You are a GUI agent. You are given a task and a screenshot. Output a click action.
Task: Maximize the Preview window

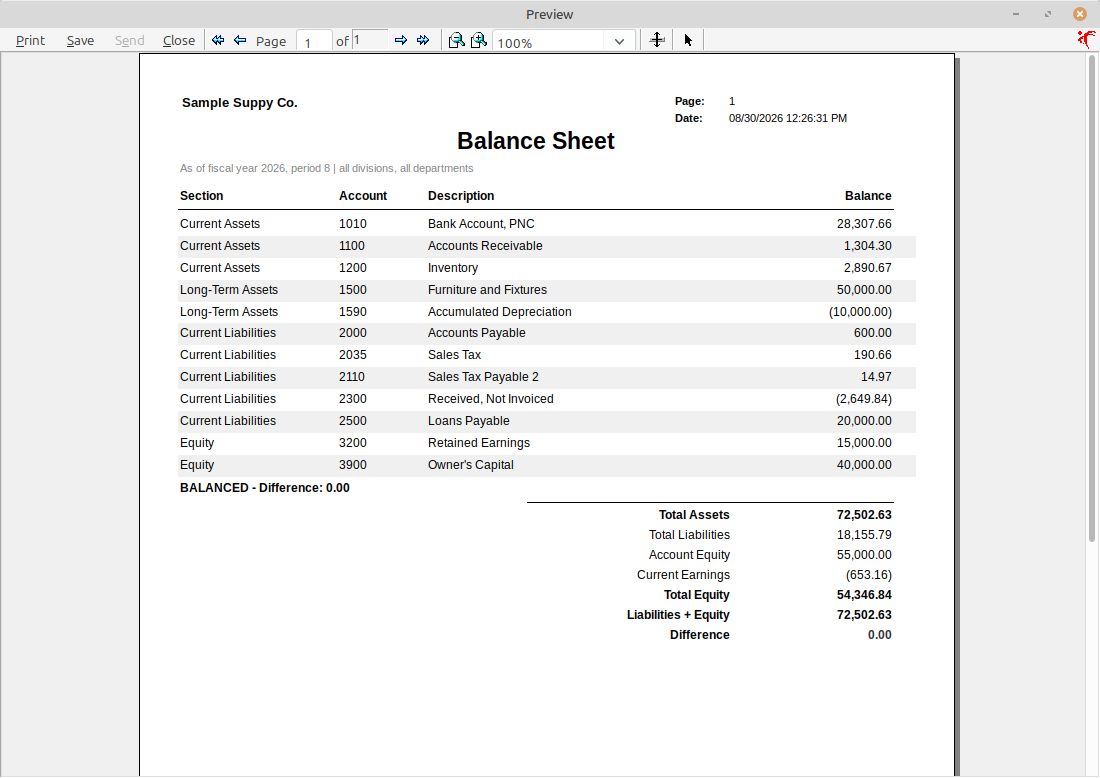click(x=1048, y=14)
